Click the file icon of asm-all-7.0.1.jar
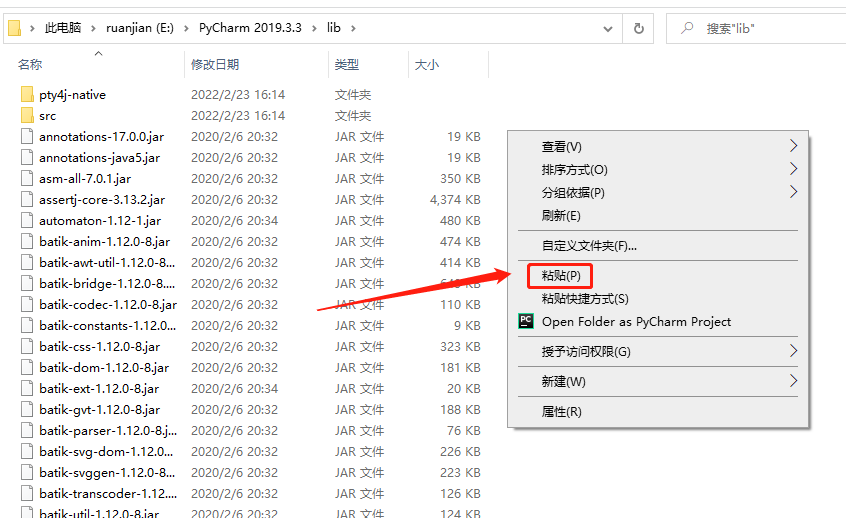 (x=27, y=179)
